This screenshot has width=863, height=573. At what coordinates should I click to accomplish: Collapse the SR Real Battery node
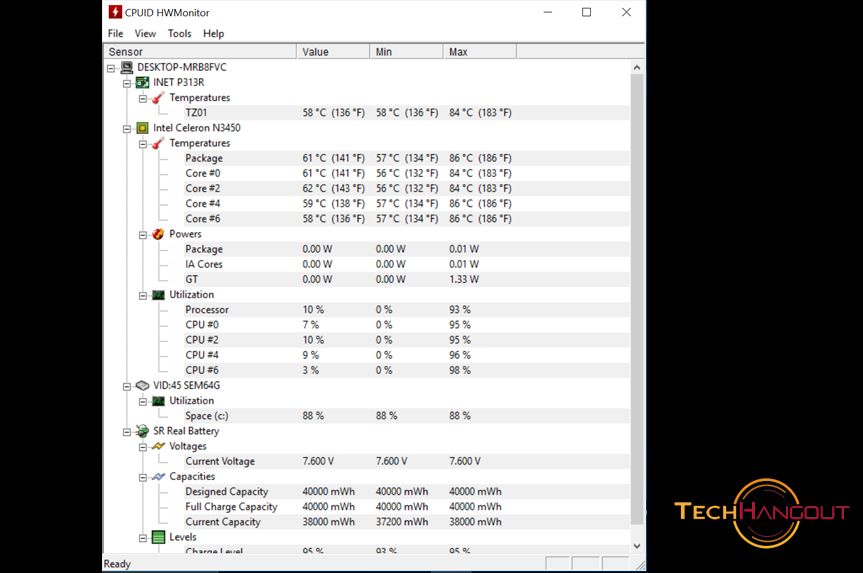coord(127,432)
